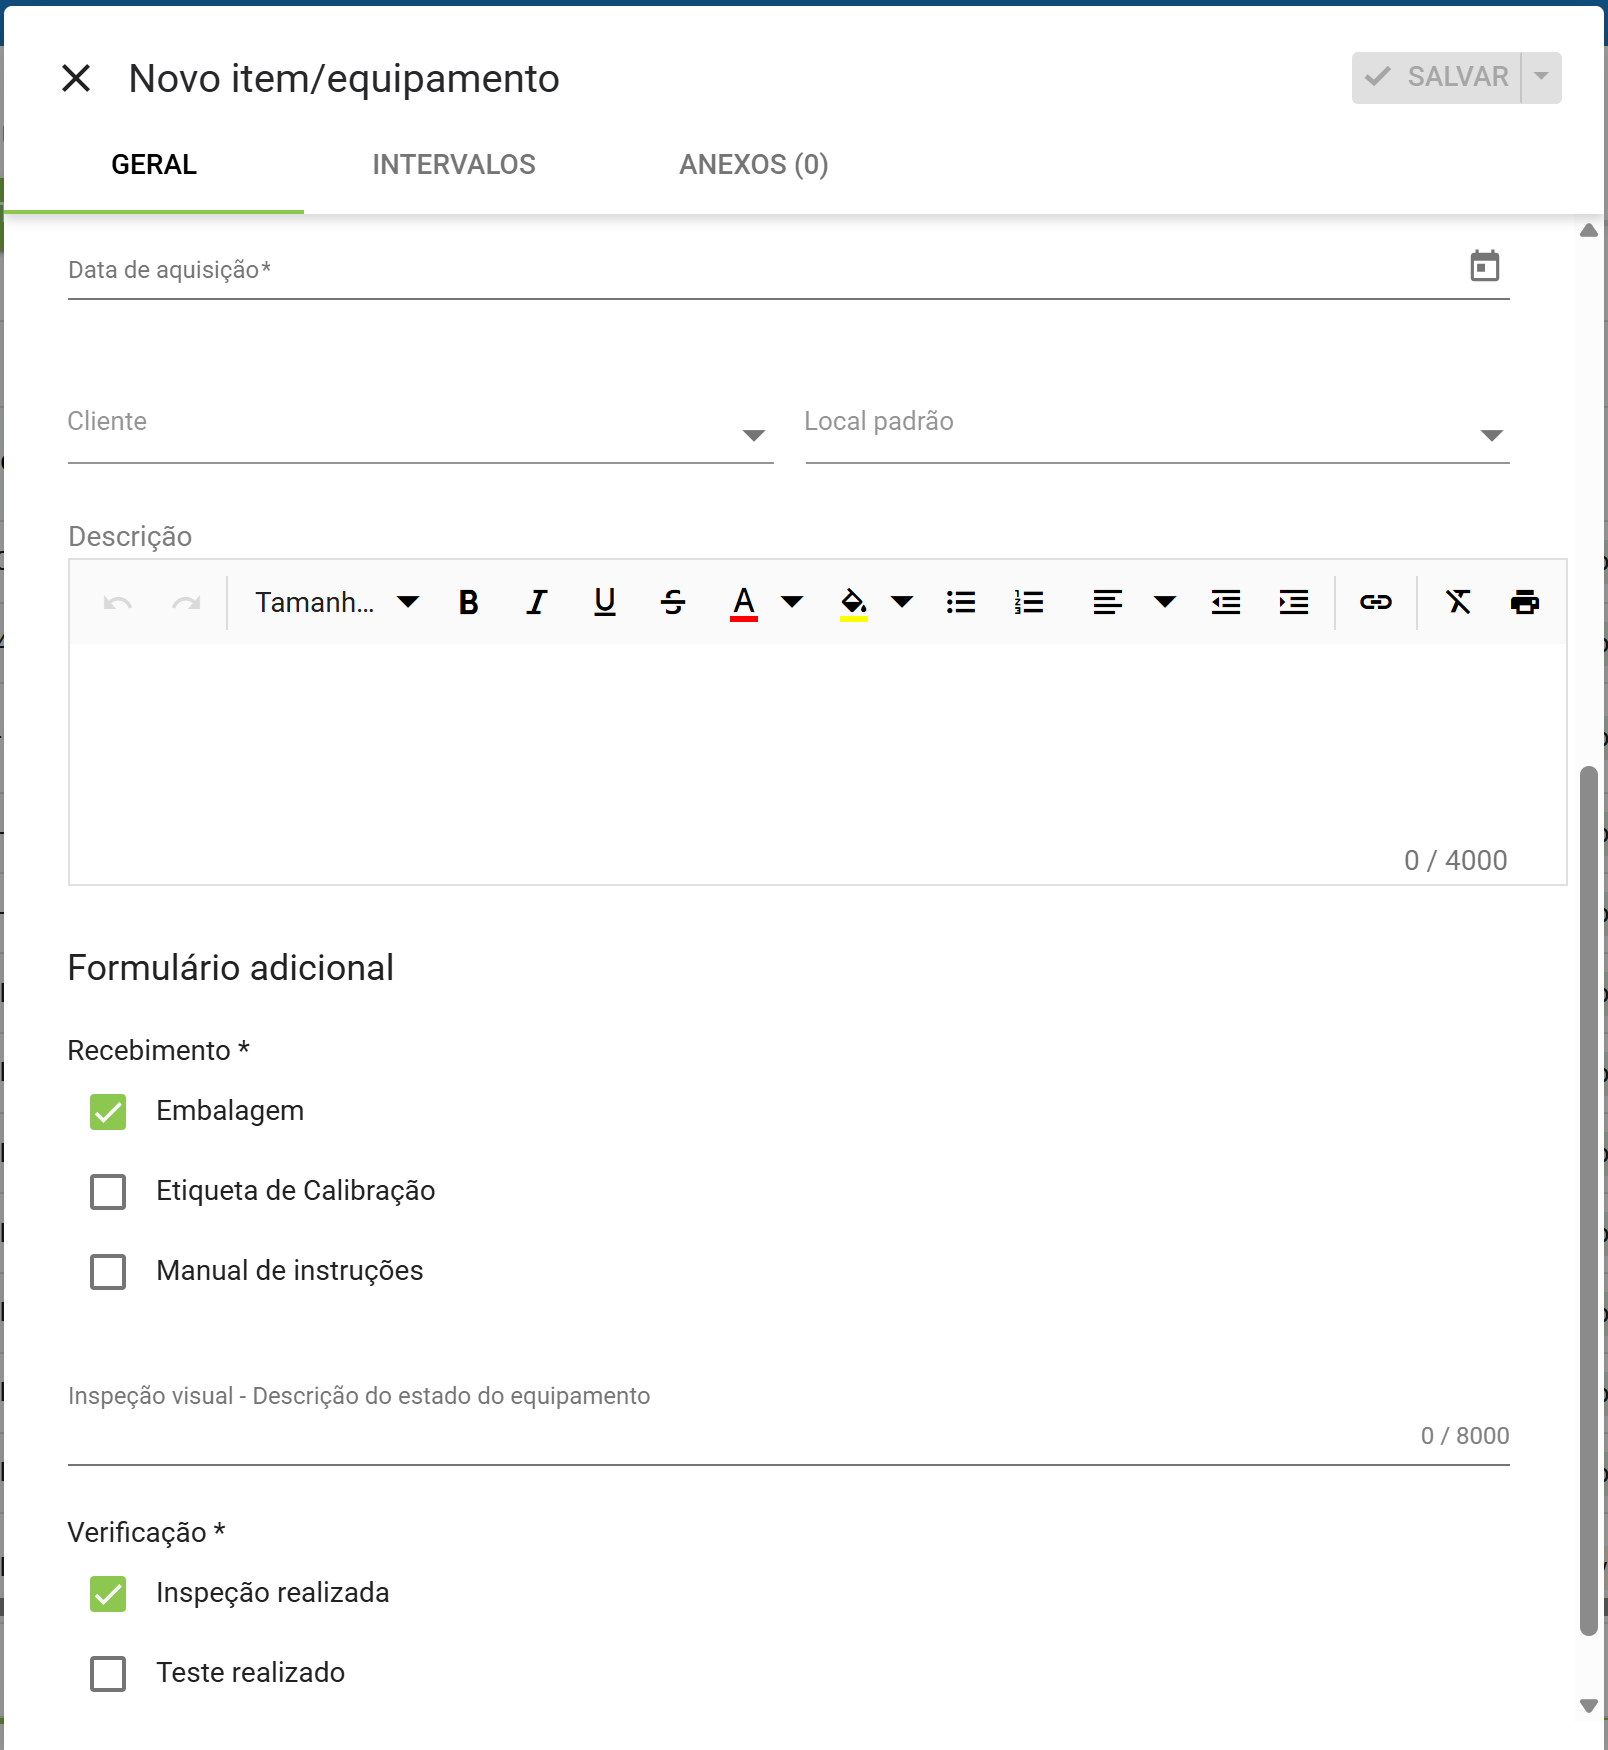Toggle Underline formatting icon
This screenshot has width=1608, height=1750.
click(605, 602)
